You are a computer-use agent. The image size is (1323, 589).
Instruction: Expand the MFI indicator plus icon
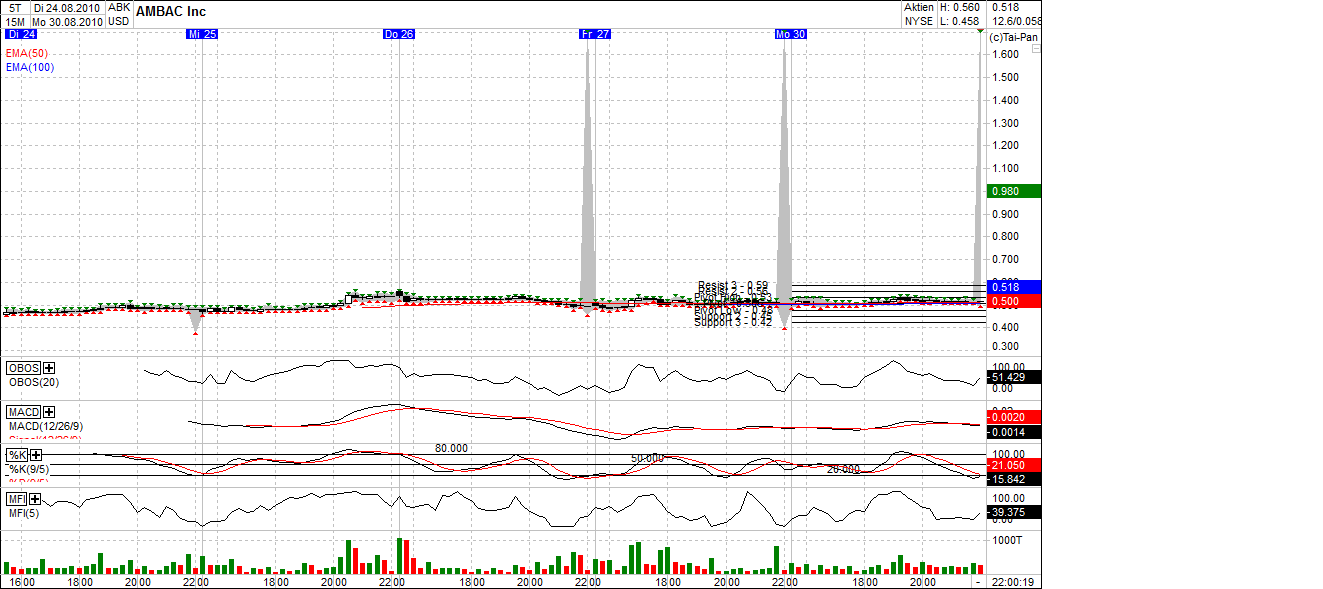tap(35, 499)
